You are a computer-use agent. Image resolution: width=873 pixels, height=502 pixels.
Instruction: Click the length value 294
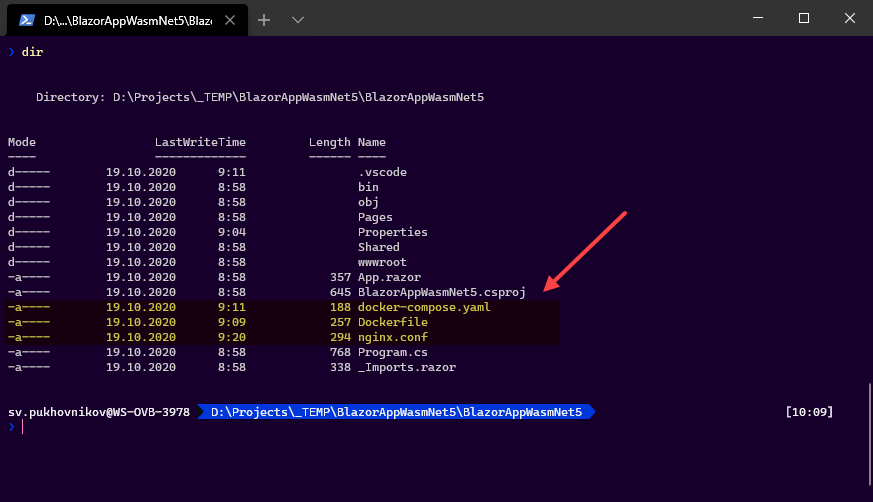point(340,338)
